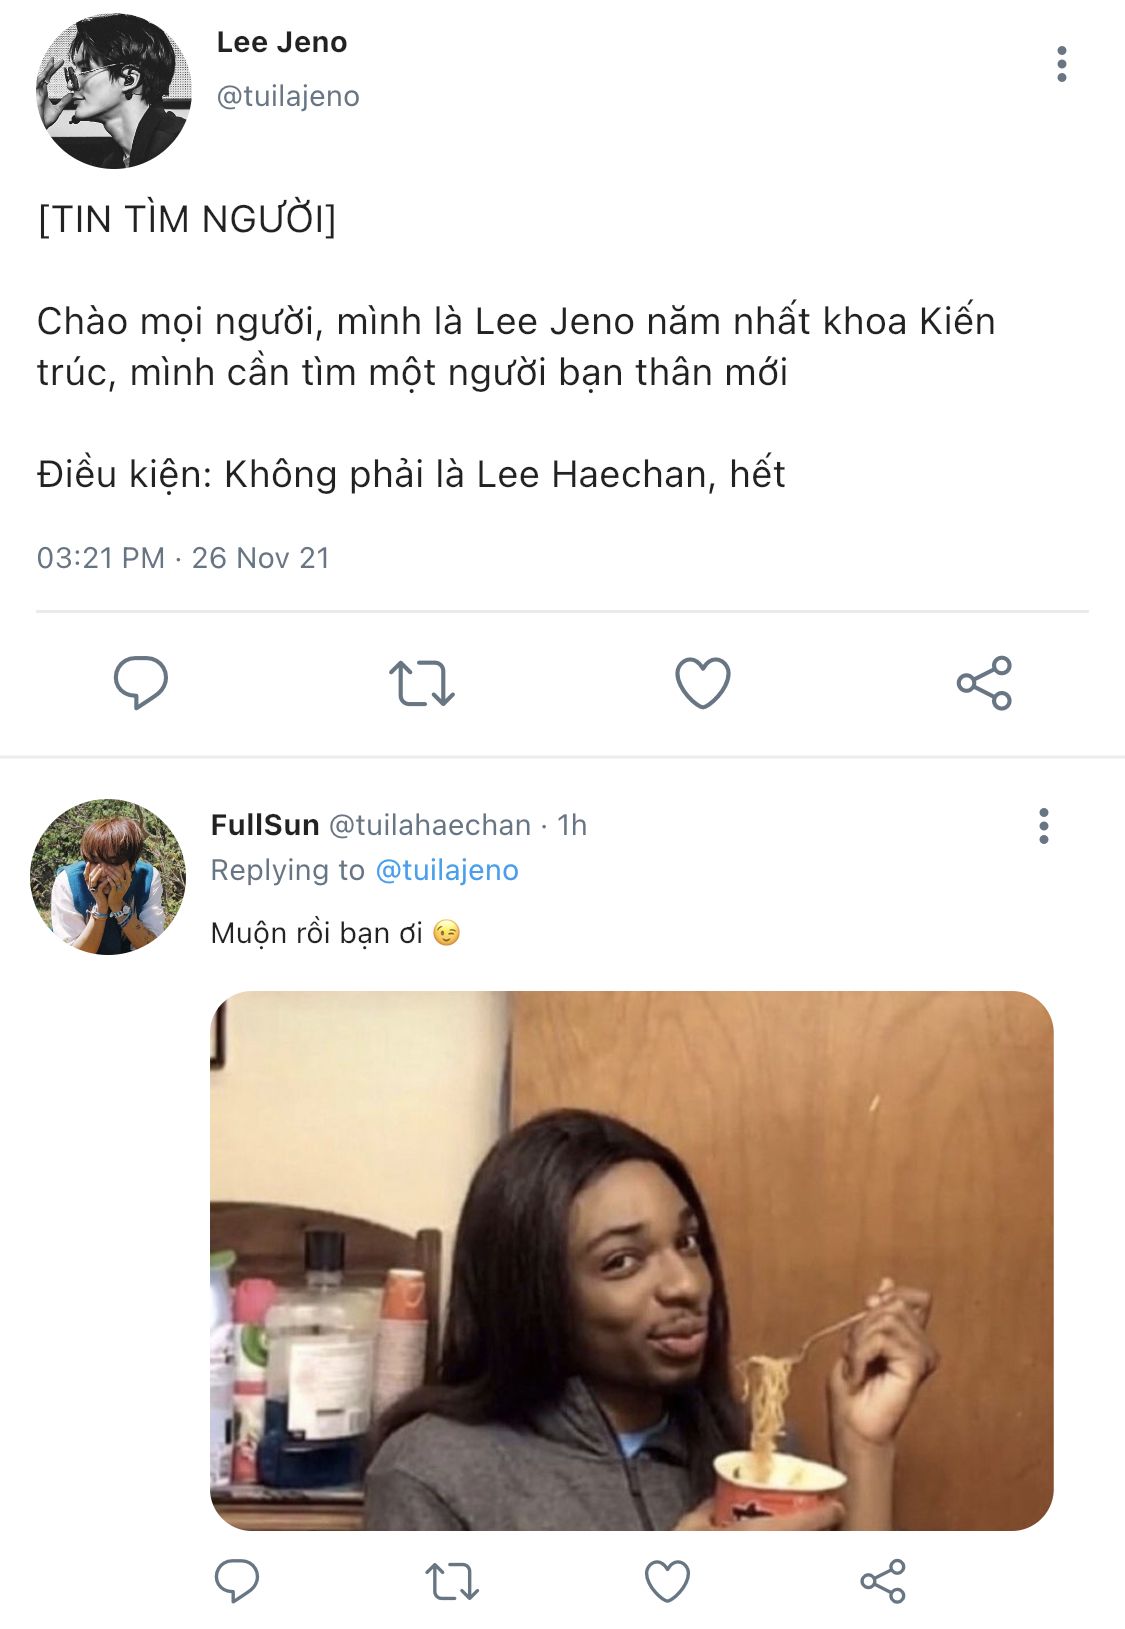
Task: Click the 03:21 PM · 26 Nov 21 timestamp
Action: [x=183, y=558]
